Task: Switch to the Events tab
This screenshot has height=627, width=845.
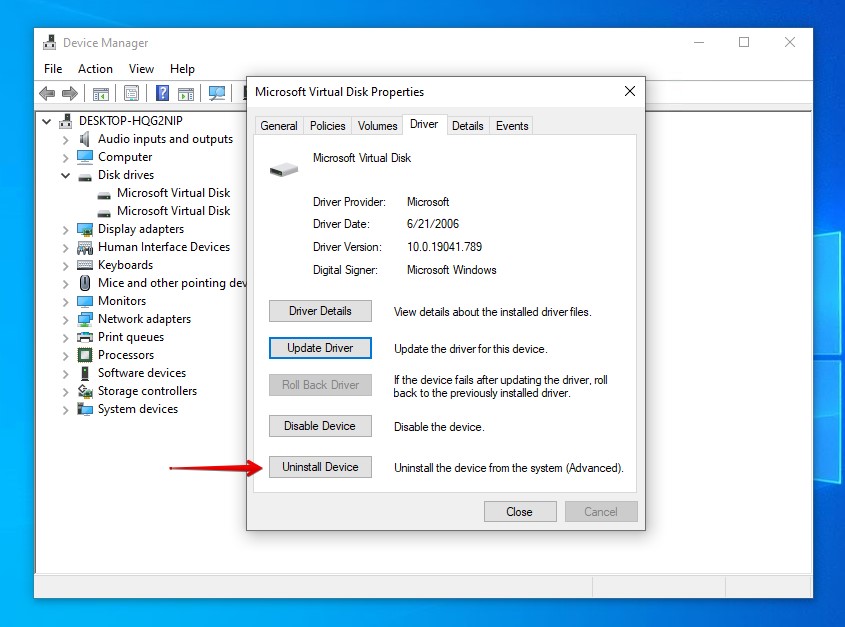Action: (512, 126)
